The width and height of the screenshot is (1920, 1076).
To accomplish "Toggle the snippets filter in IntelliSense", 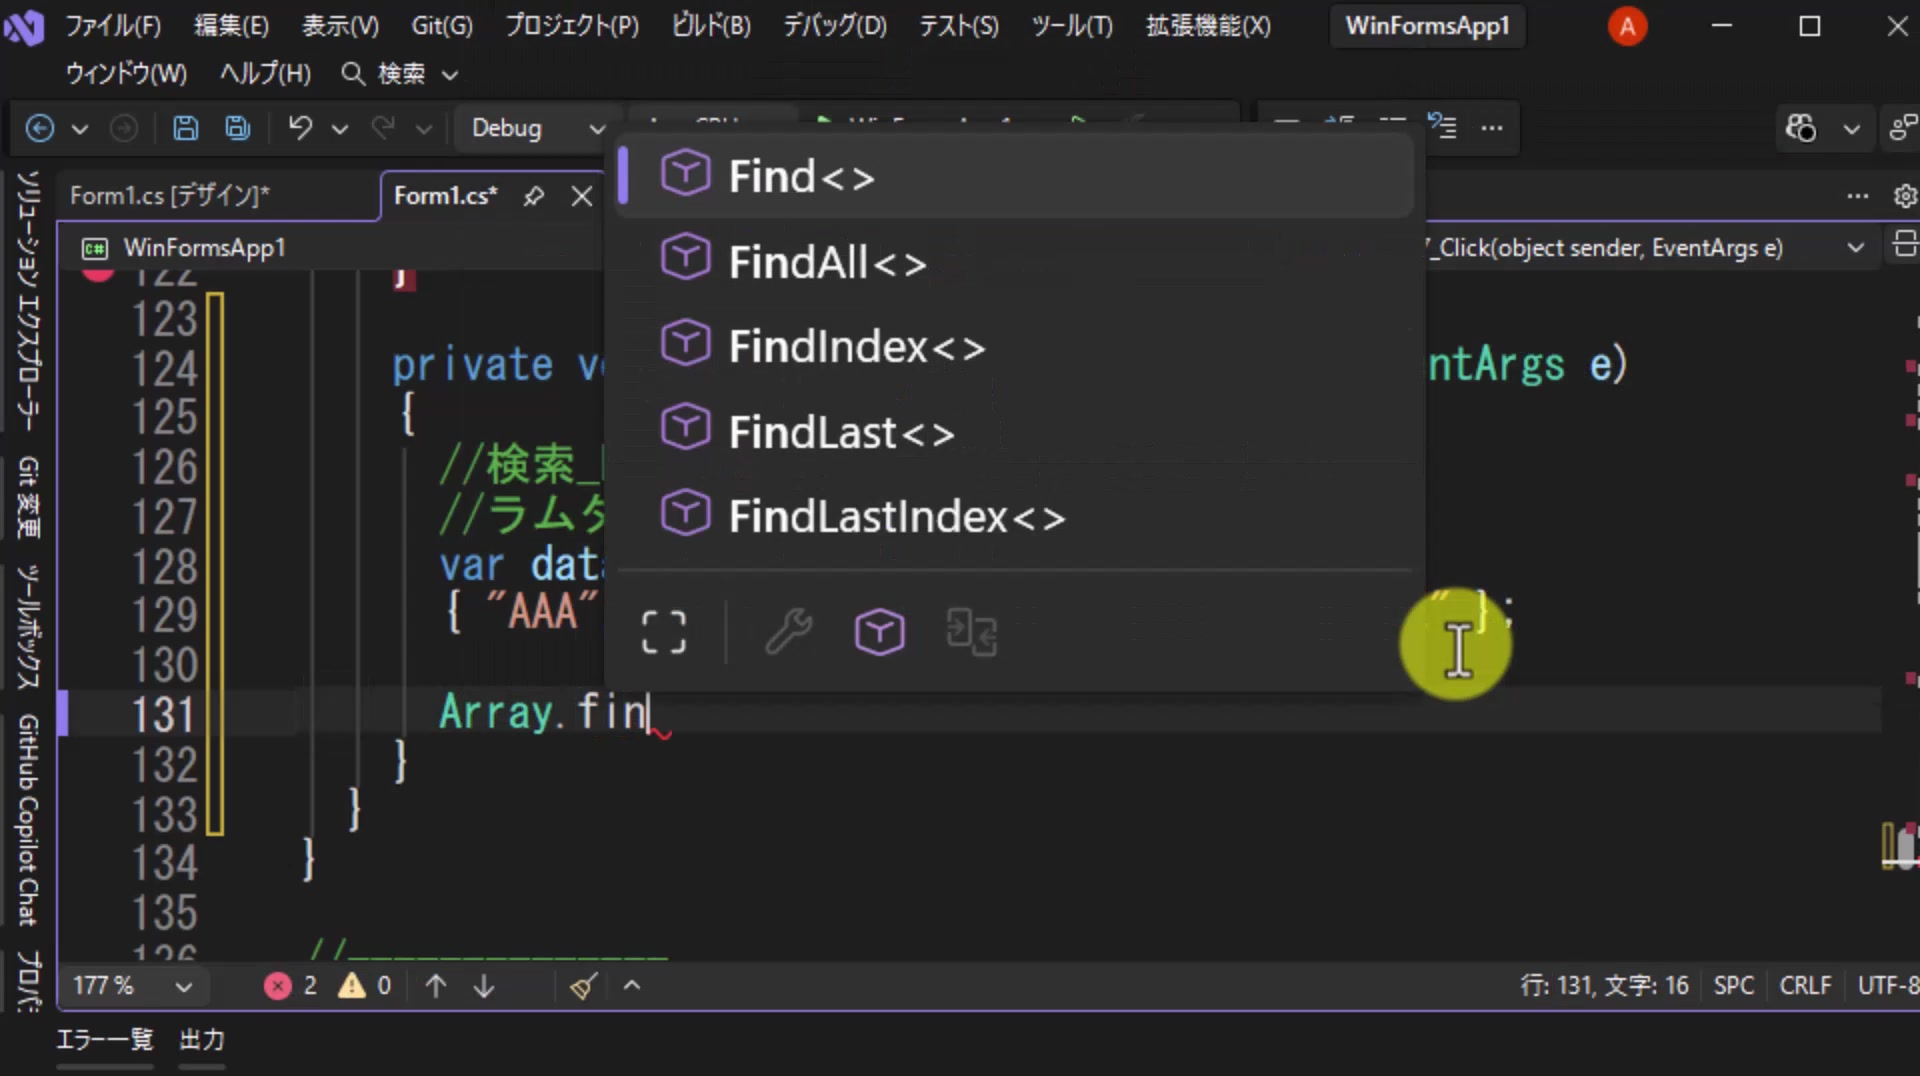I will coord(972,632).
